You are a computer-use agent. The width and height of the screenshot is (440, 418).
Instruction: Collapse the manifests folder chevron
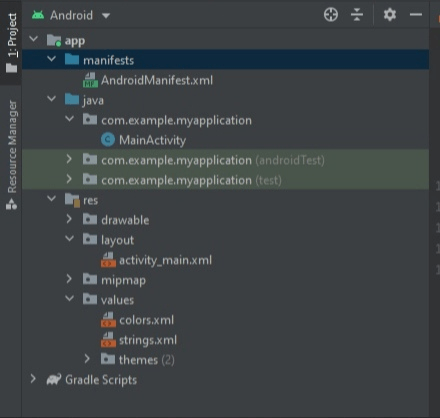click(52, 59)
